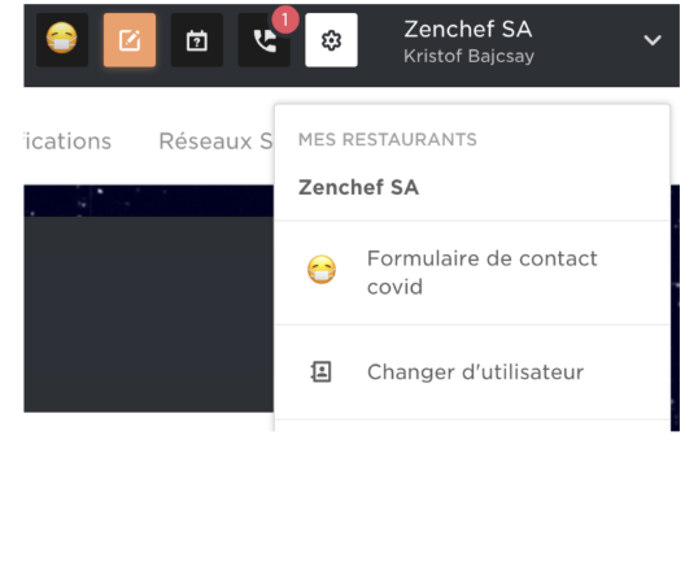Choose Zenchef SA under Mes Restaurants
Image resolution: width=698 pixels, height=562 pixels.
[x=358, y=187]
